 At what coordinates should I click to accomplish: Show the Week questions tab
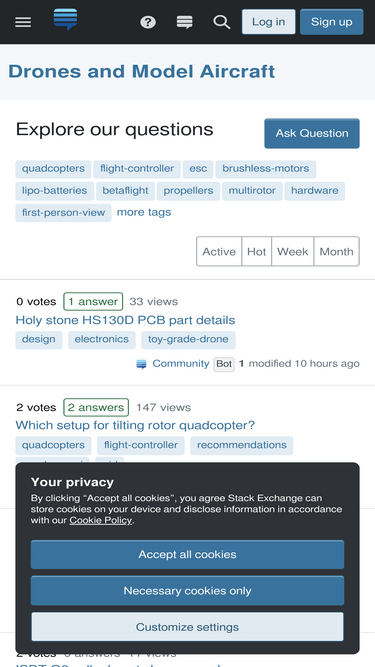pos(293,251)
